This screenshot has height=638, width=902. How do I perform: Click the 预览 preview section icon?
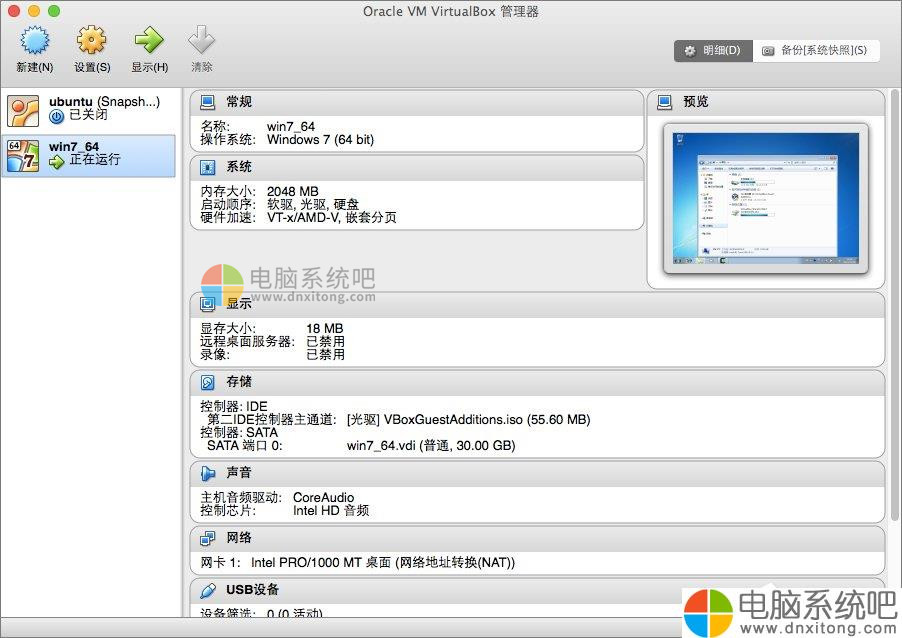coord(664,102)
